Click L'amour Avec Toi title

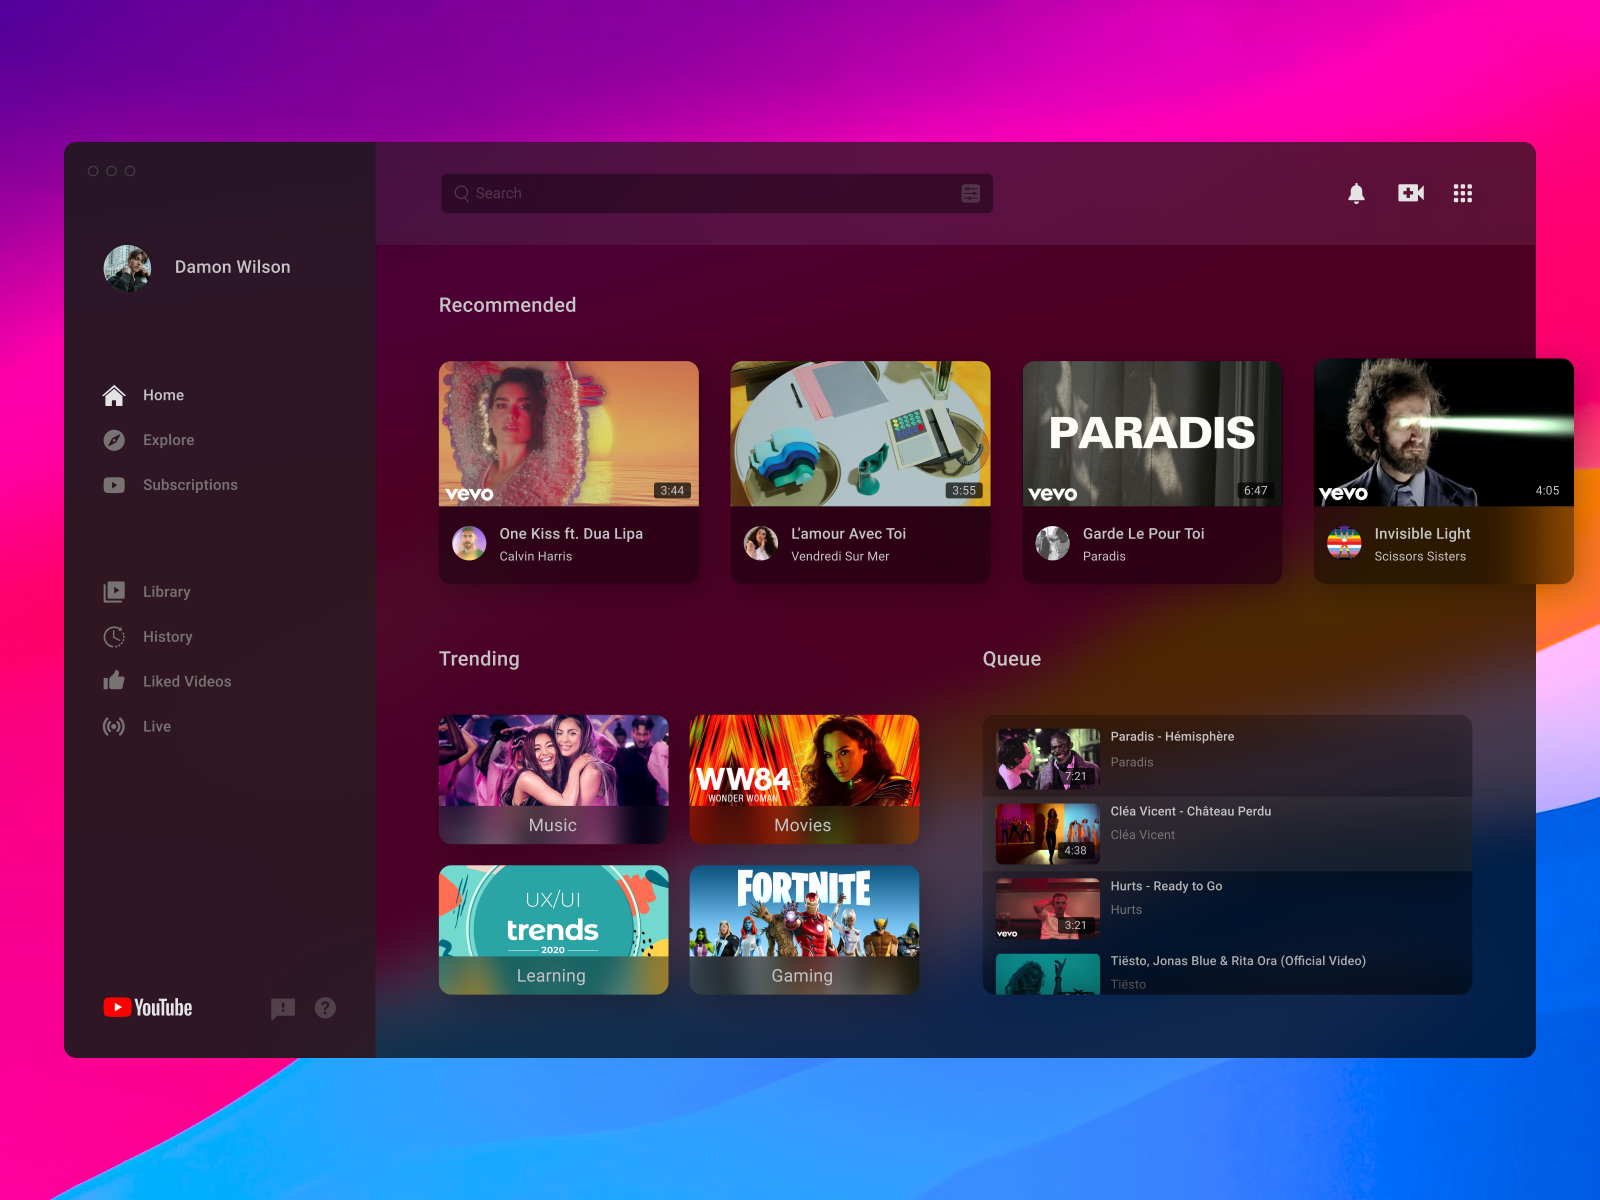849,534
